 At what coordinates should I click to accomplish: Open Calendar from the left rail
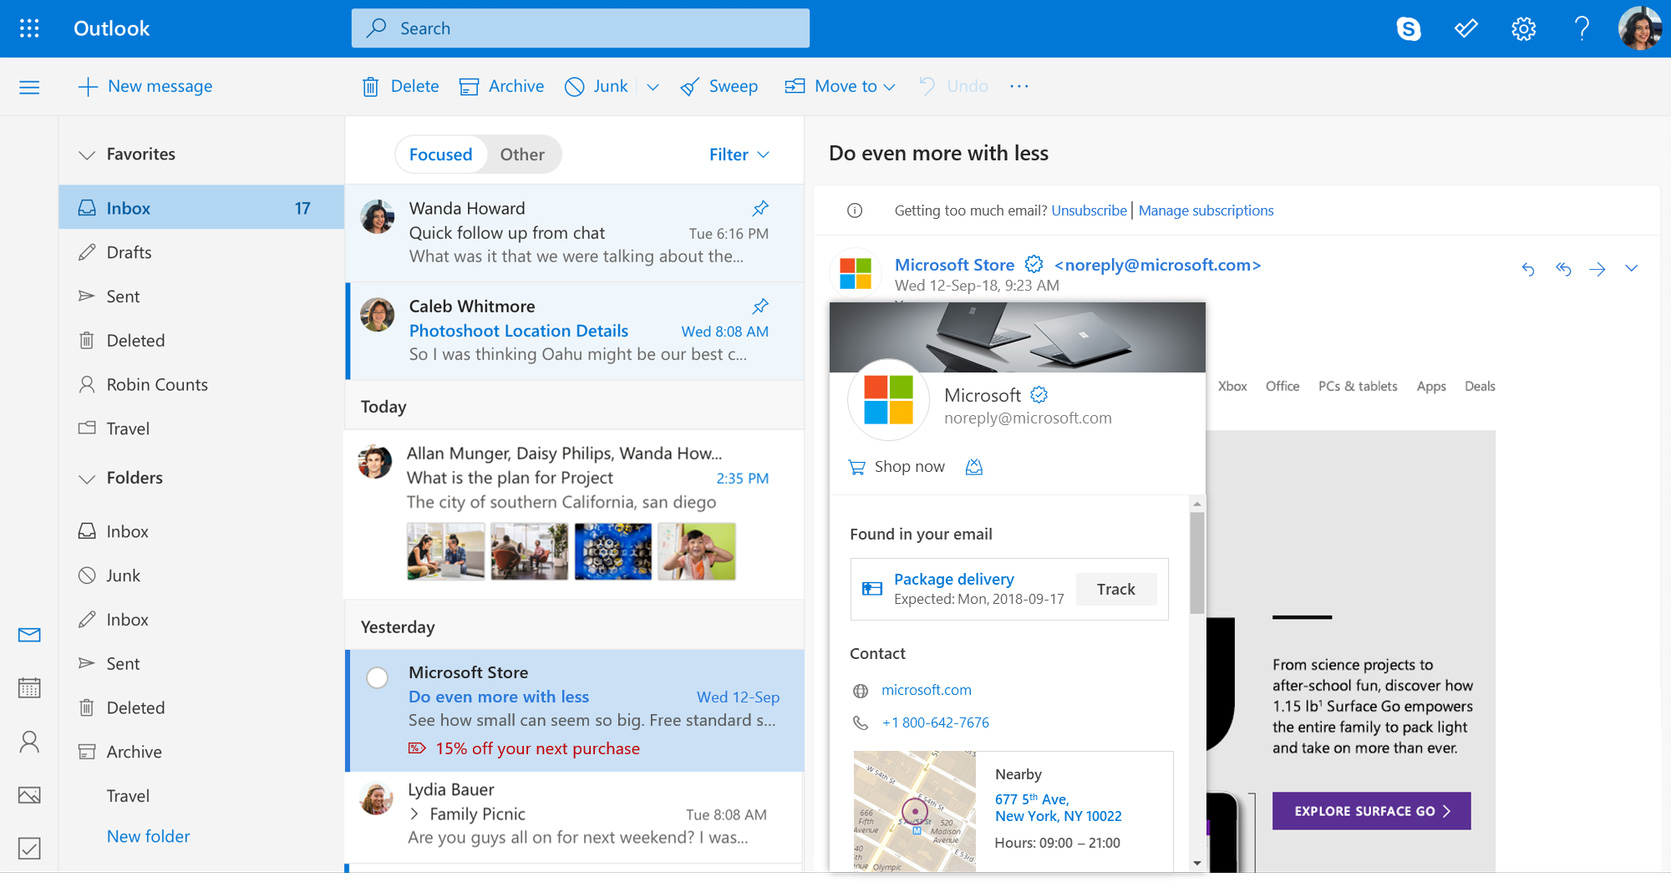coord(29,688)
